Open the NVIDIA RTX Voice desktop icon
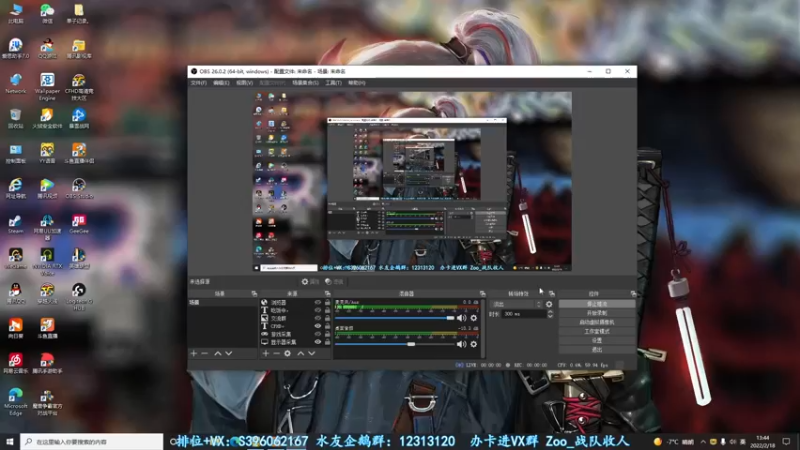Image resolution: width=800 pixels, height=450 pixels. click(x=47, y=261)
